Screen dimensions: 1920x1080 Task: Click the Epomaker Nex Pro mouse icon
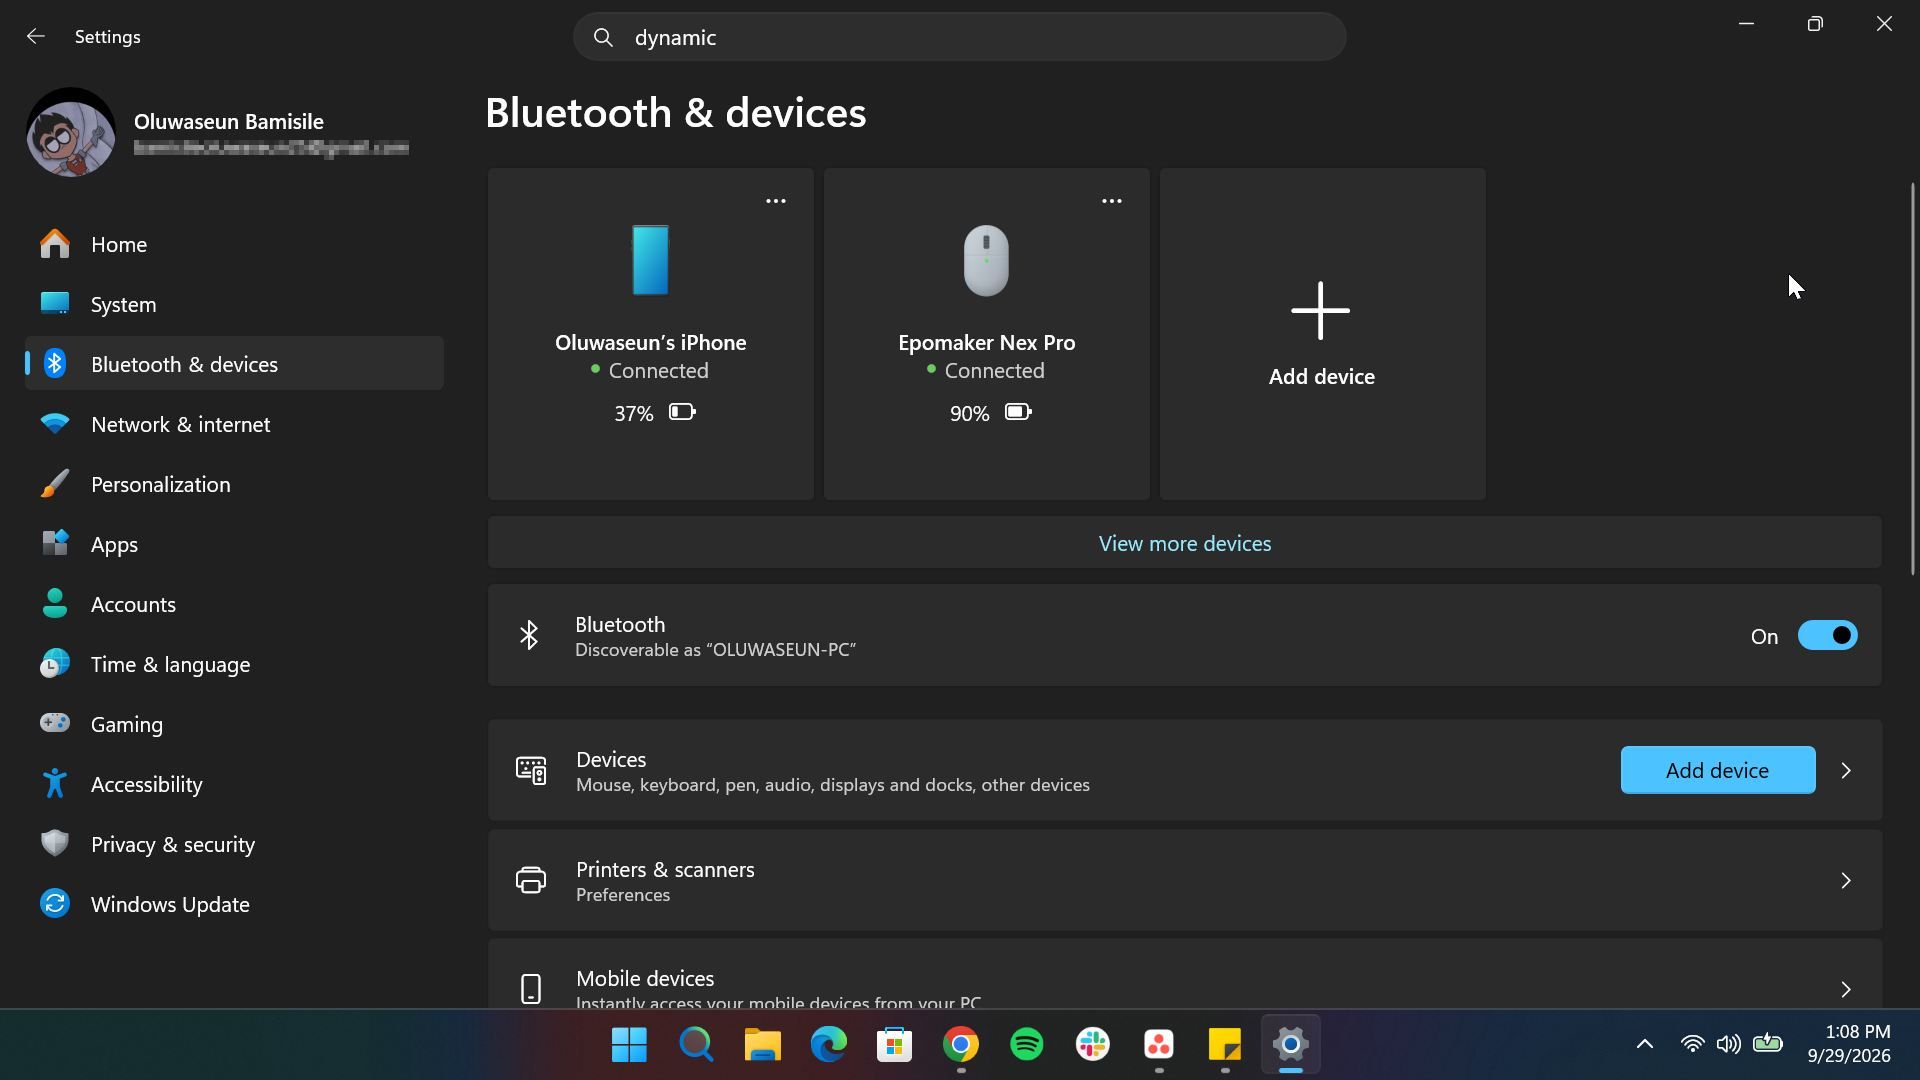click(986, 260)
